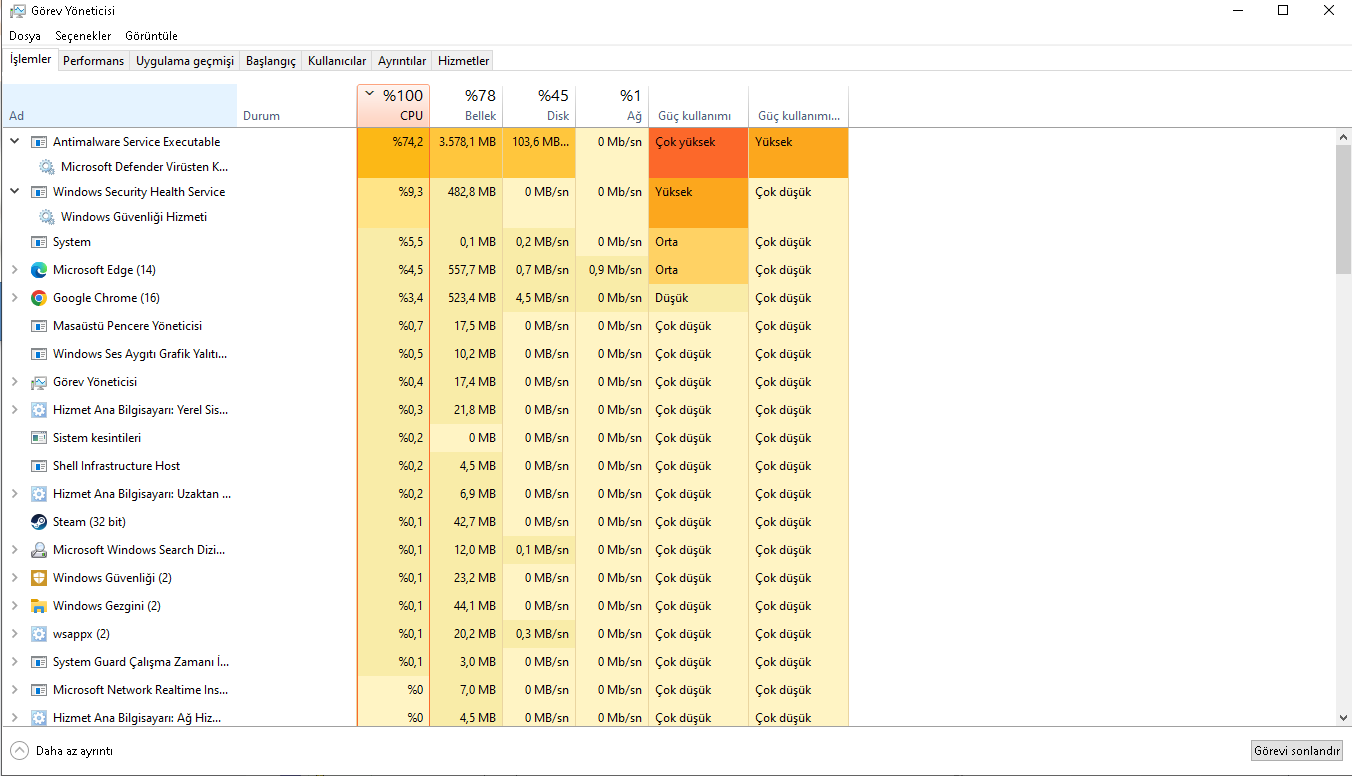Click the Görev Yöneticisi process icon
Screen dimensions: 1352x776
[39, 382]
